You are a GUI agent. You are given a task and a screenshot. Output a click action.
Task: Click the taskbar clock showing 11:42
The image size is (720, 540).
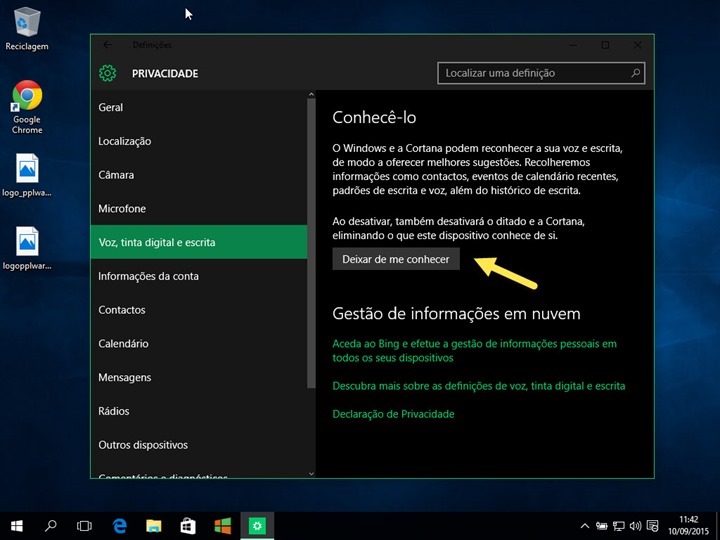tap(688, 526)
